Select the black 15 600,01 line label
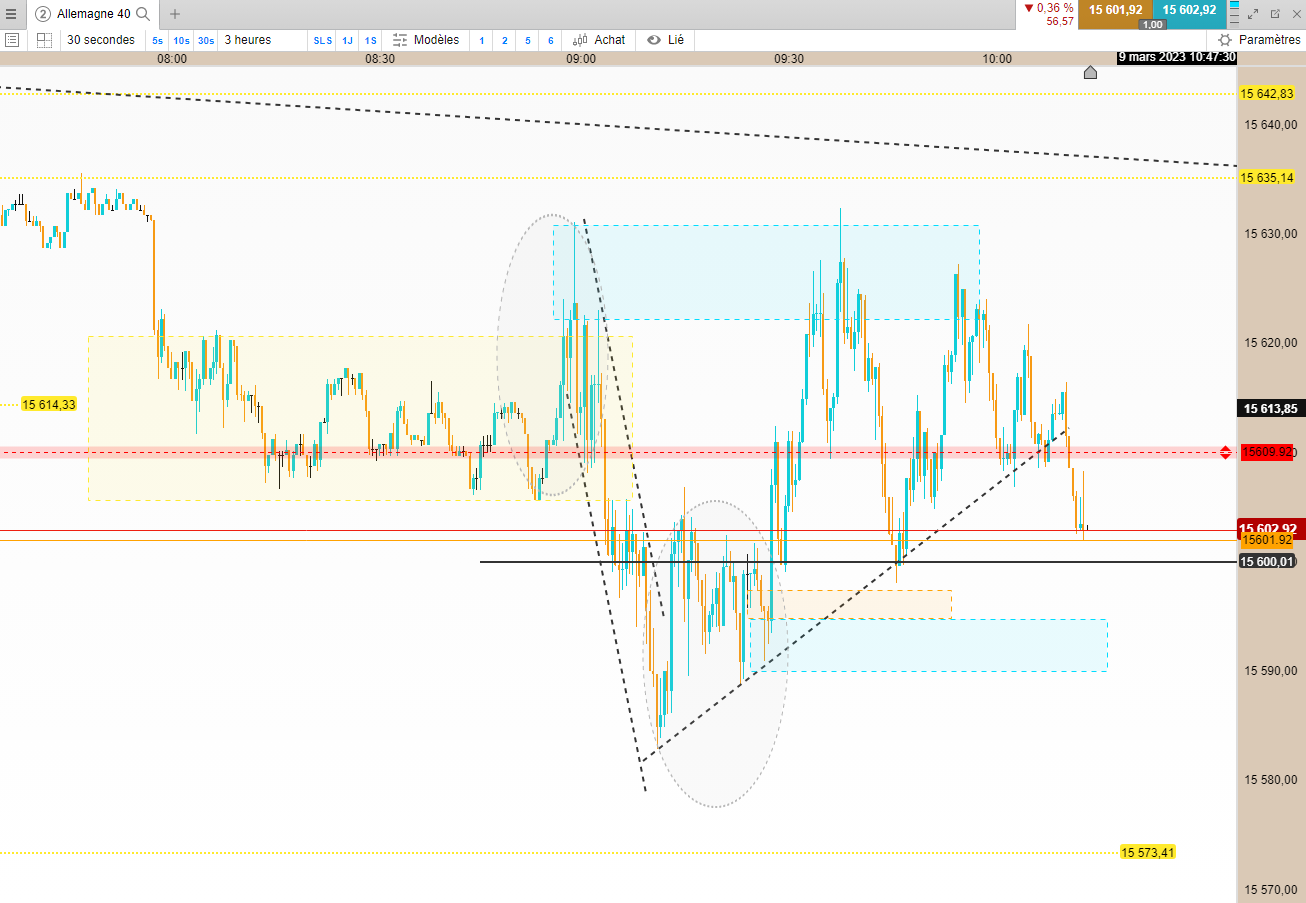 pos(1268,562)
